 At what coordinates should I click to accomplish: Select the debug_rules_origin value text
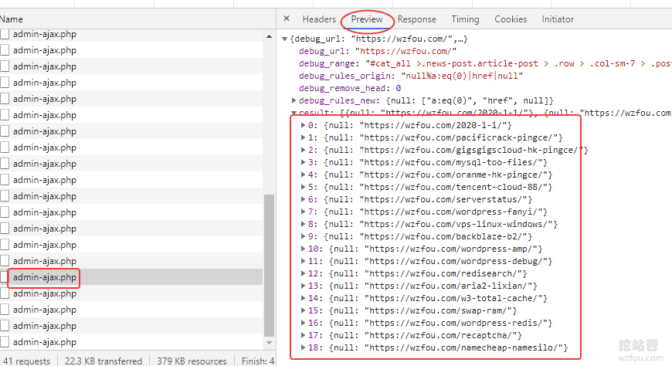tap(462, 76)
